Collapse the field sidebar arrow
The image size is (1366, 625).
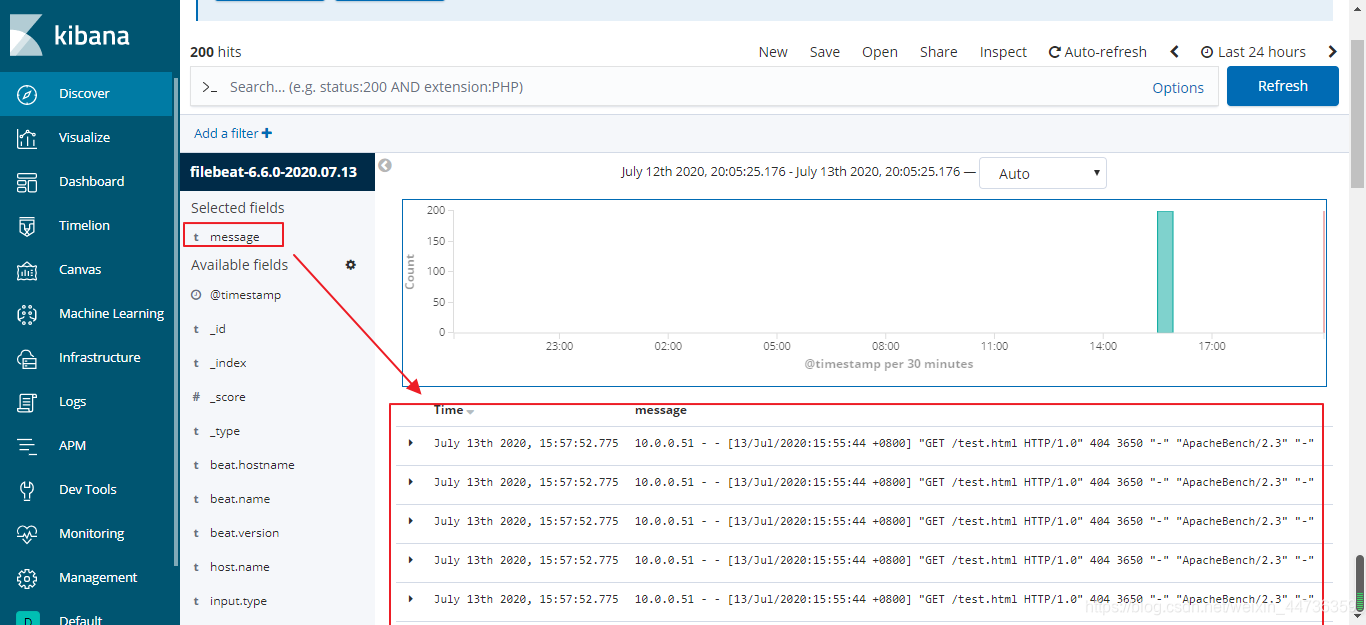click(x=385, y=166)
